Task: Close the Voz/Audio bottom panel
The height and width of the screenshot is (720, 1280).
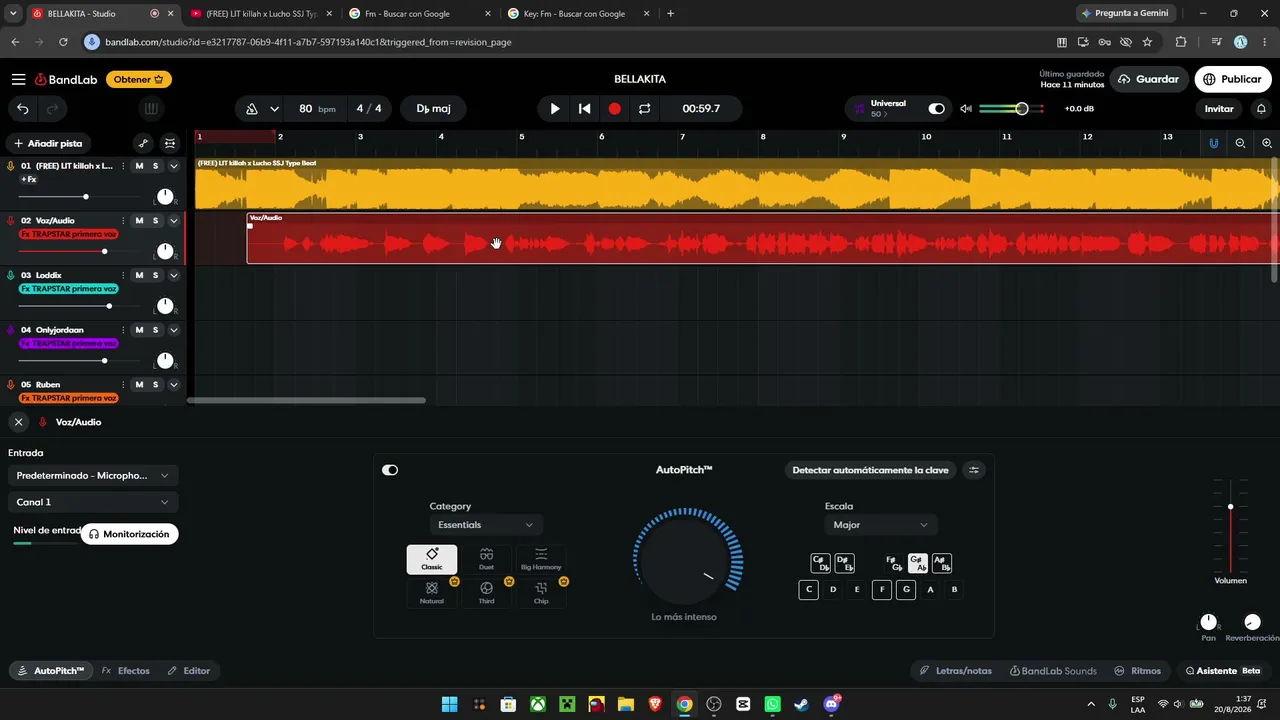Action: [18, 422]
